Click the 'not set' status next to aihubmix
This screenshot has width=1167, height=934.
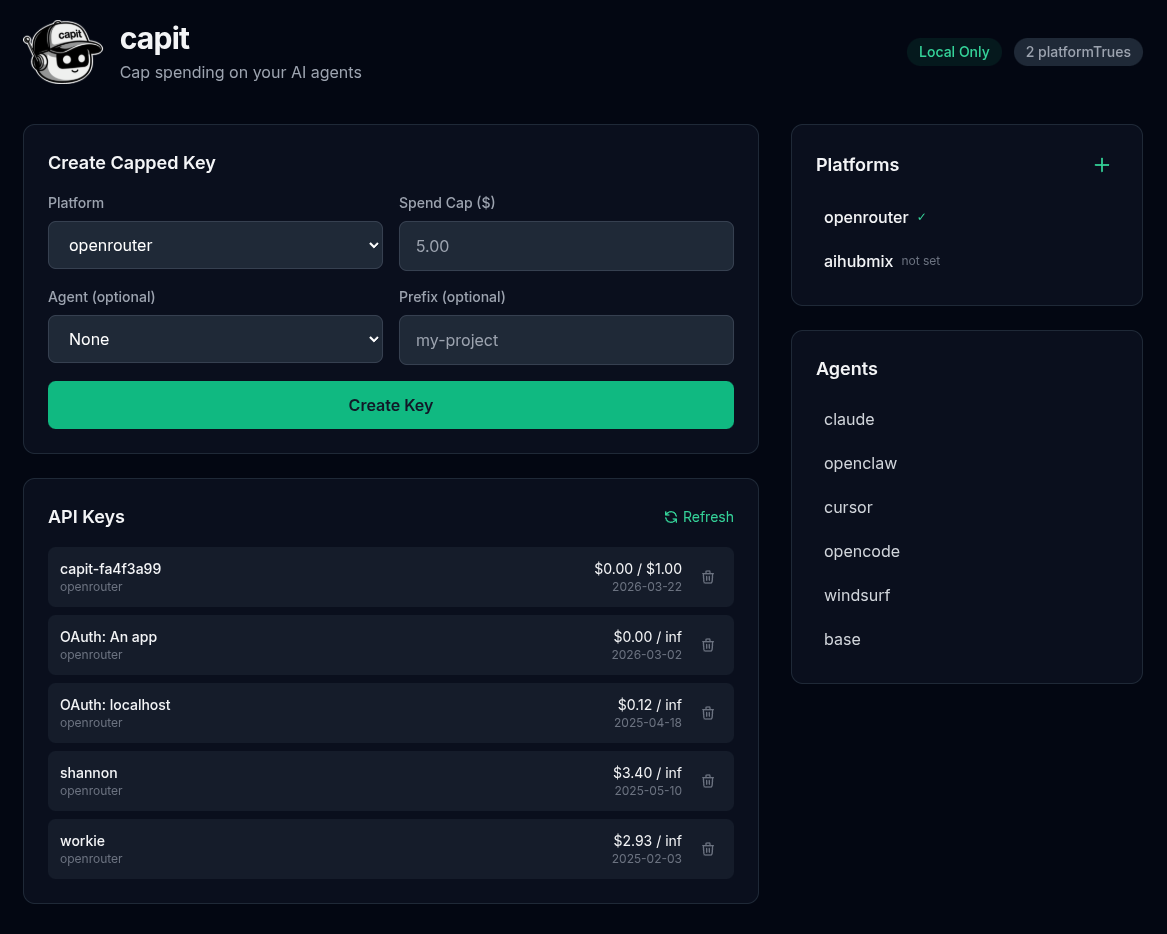(921, 260)
